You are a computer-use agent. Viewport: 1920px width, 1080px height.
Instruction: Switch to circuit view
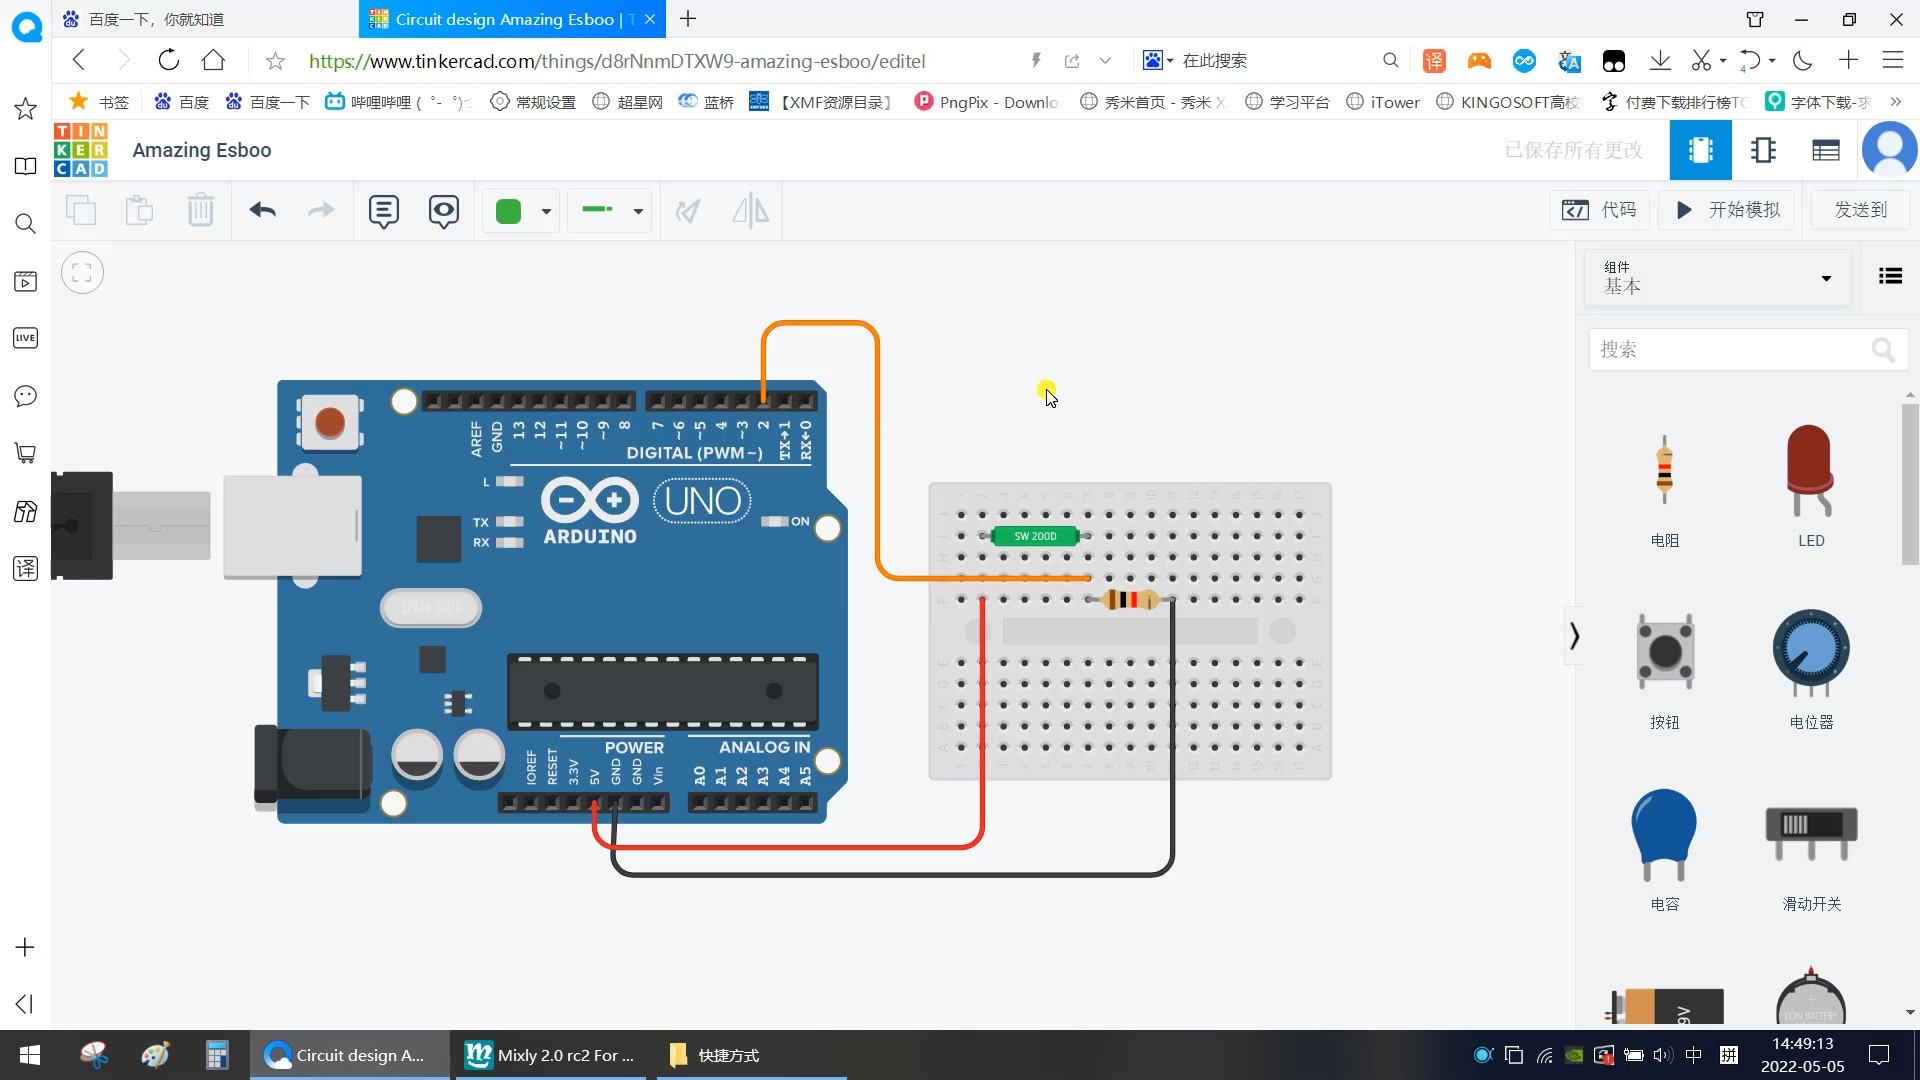(x=1700, y=150)
